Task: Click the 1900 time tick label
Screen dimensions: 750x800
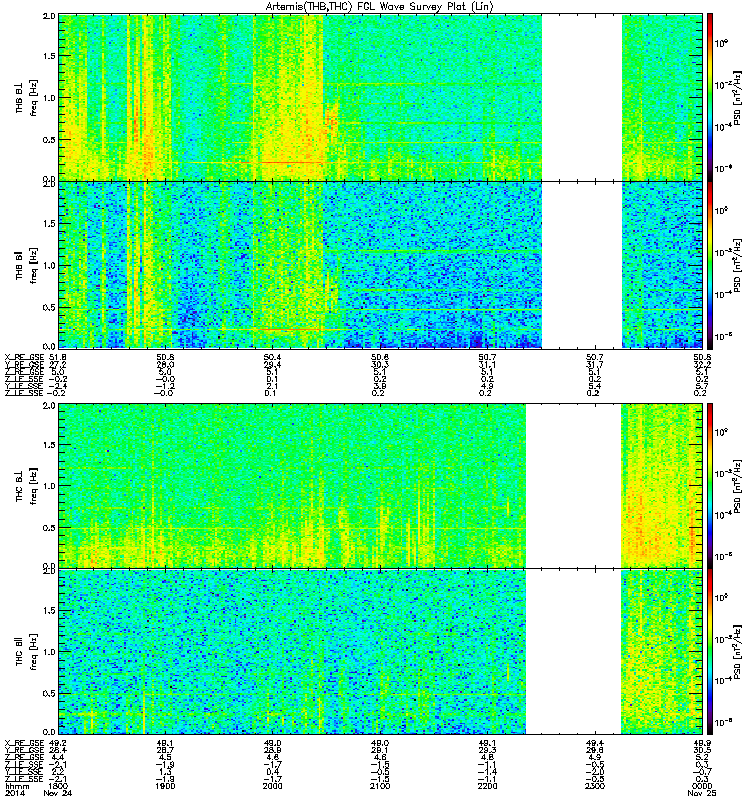Action: pyautogui.click(x=165, y=786)
